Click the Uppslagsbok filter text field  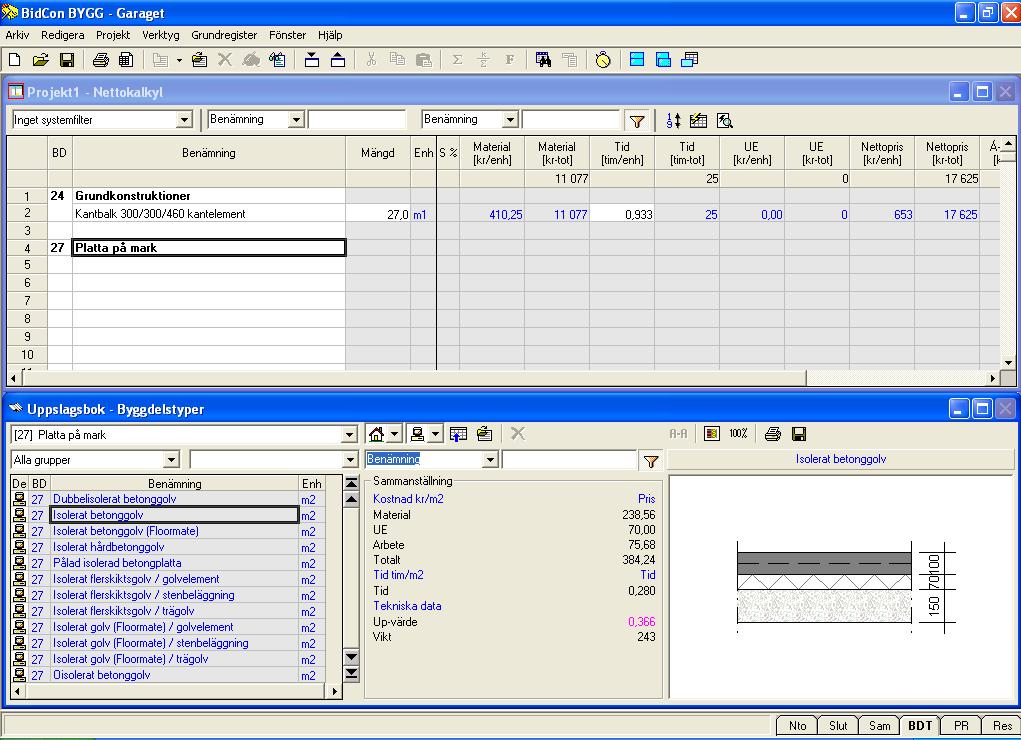click(569, 460)
